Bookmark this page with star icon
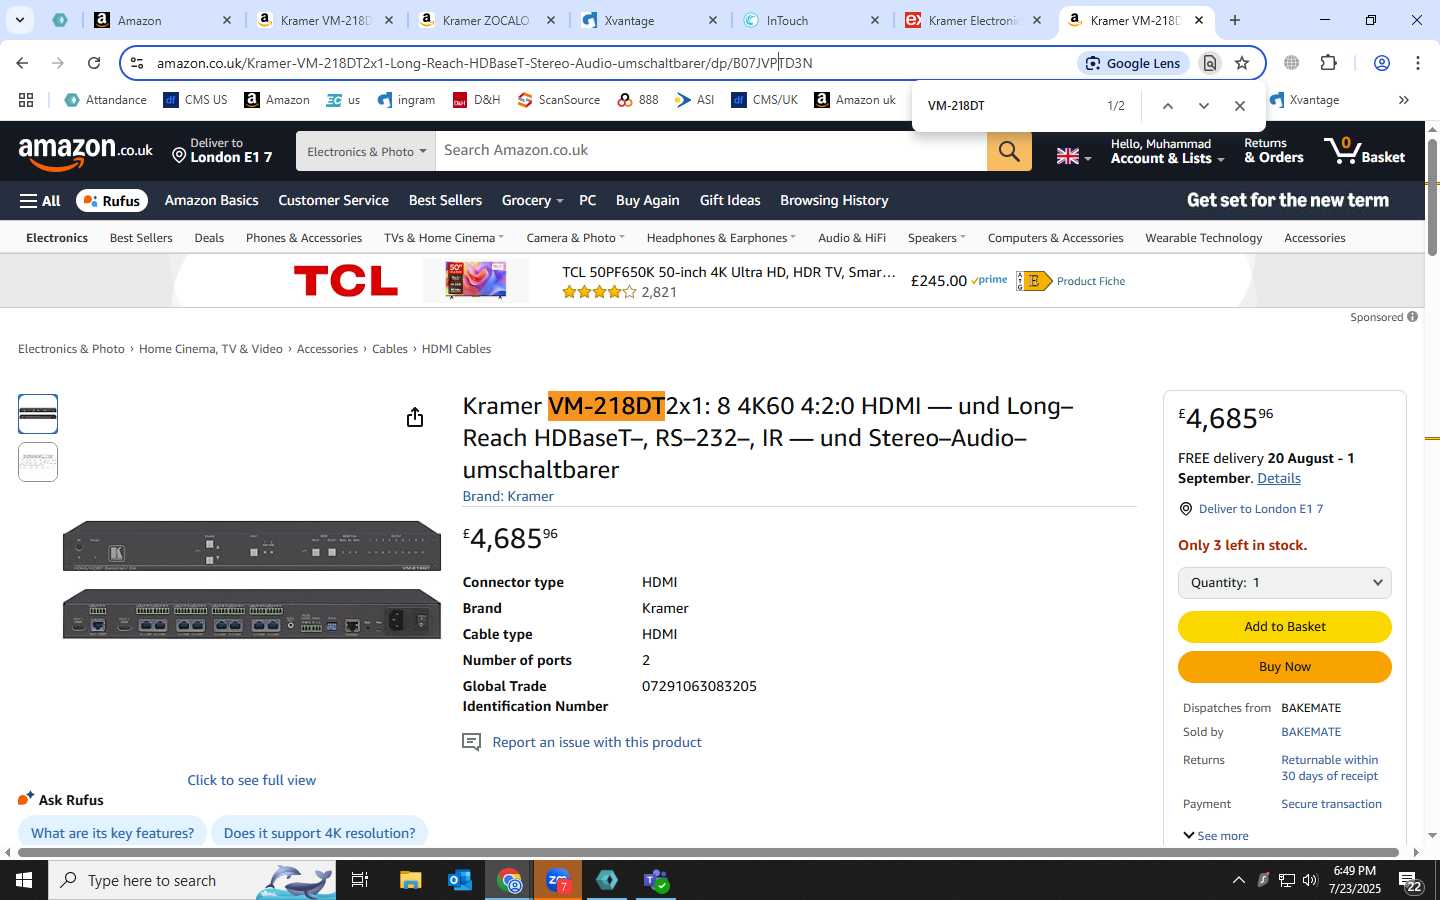Image resolution: width=1440 pixels, height=900 pixels. coord(1242,63)
